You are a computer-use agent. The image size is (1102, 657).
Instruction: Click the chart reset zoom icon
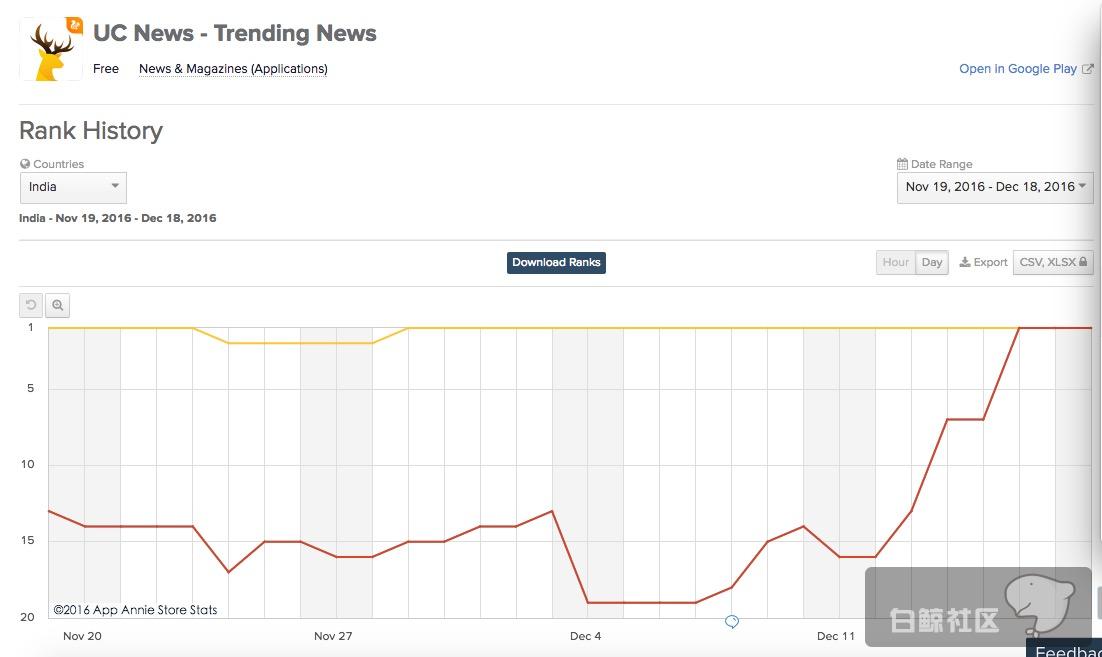coord(31,305)
